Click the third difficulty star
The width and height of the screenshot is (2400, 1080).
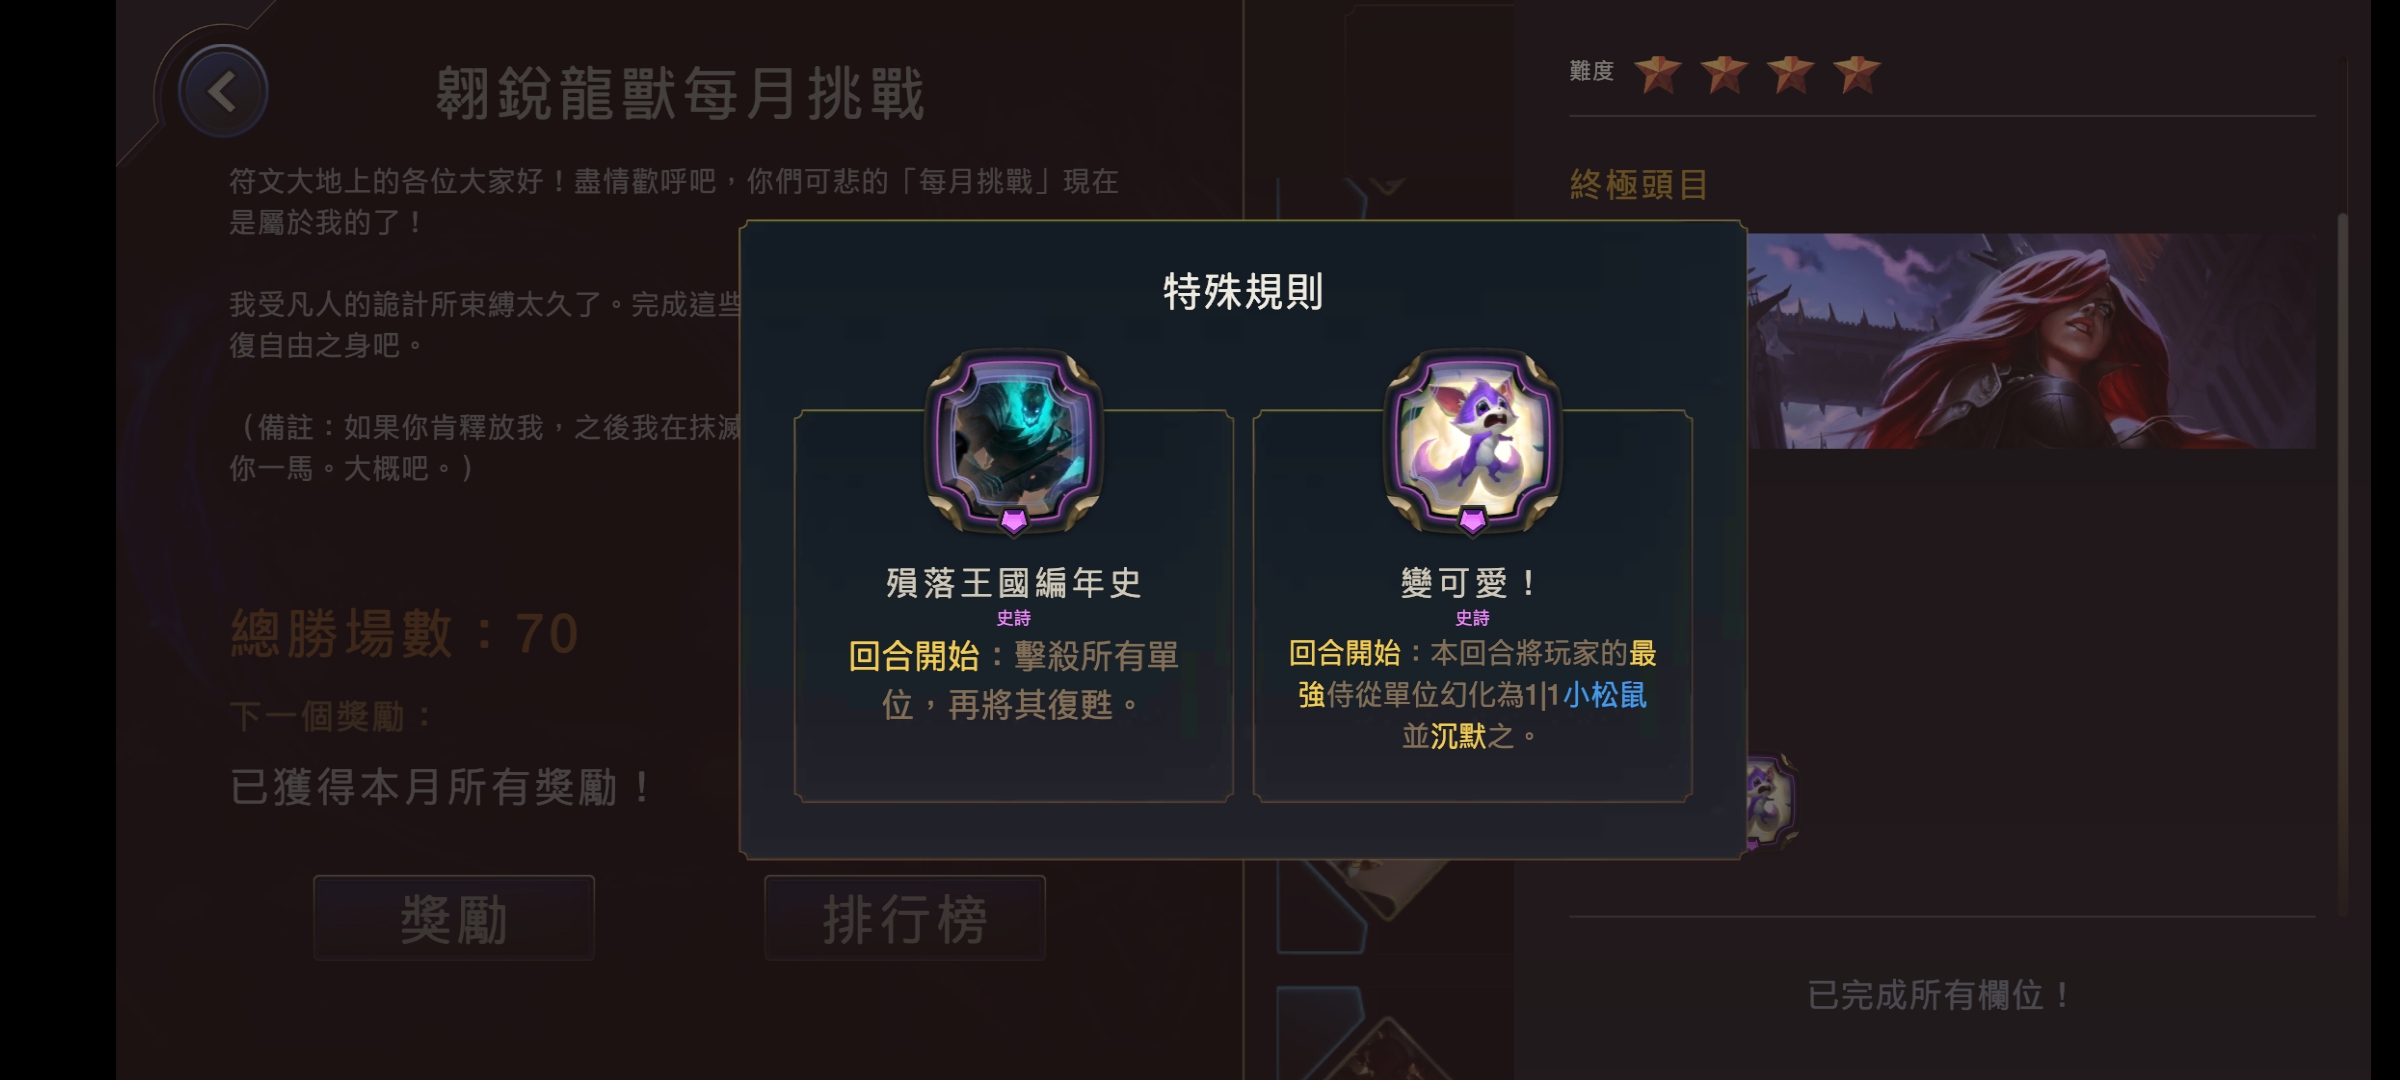pyautogui.click(x=1790, y=73)
